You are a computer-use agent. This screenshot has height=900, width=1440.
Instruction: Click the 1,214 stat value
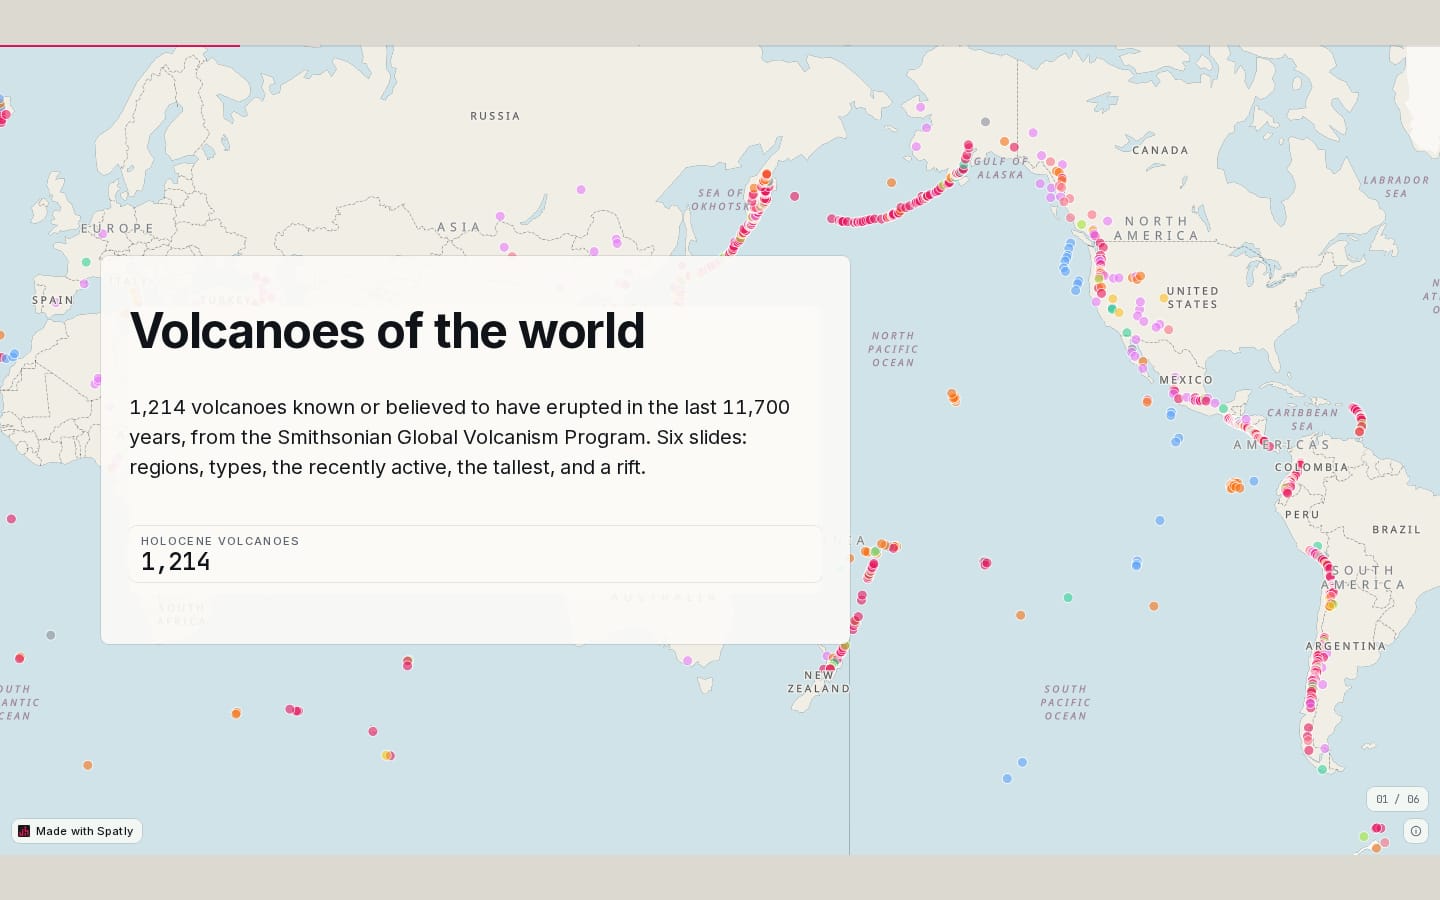click(176, 562)
